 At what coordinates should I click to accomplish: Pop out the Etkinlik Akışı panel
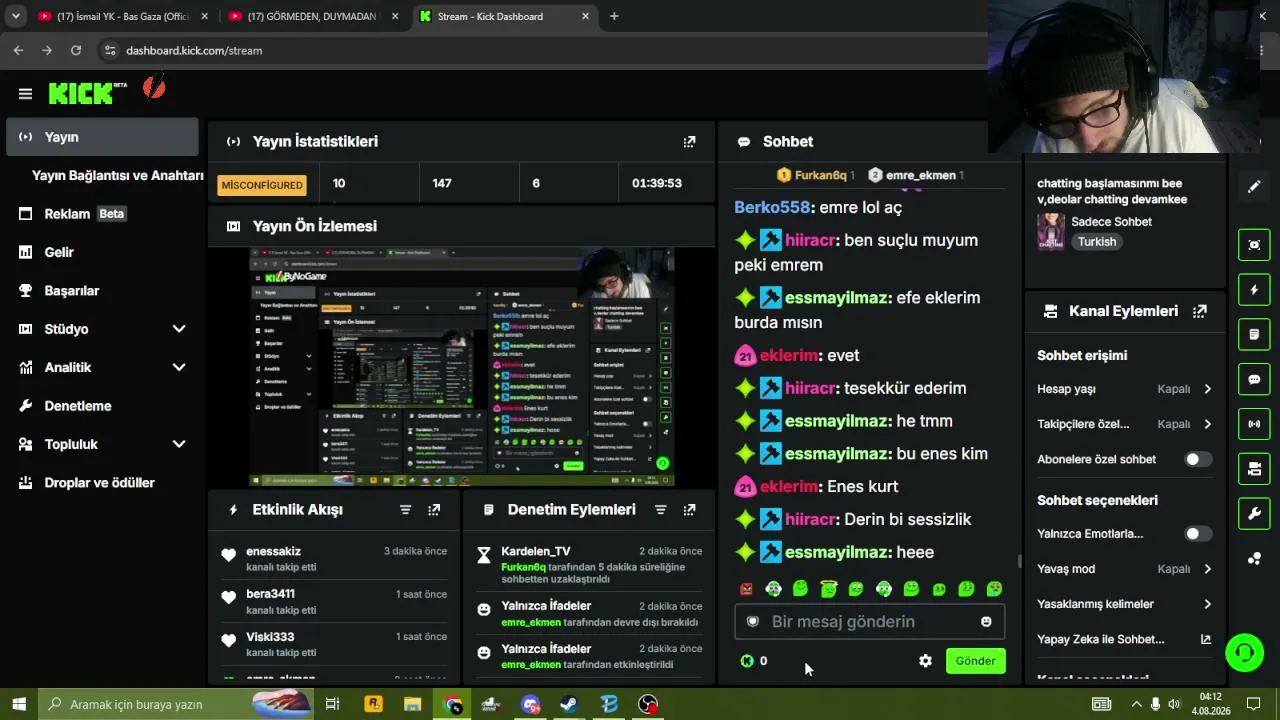(434, 510)
